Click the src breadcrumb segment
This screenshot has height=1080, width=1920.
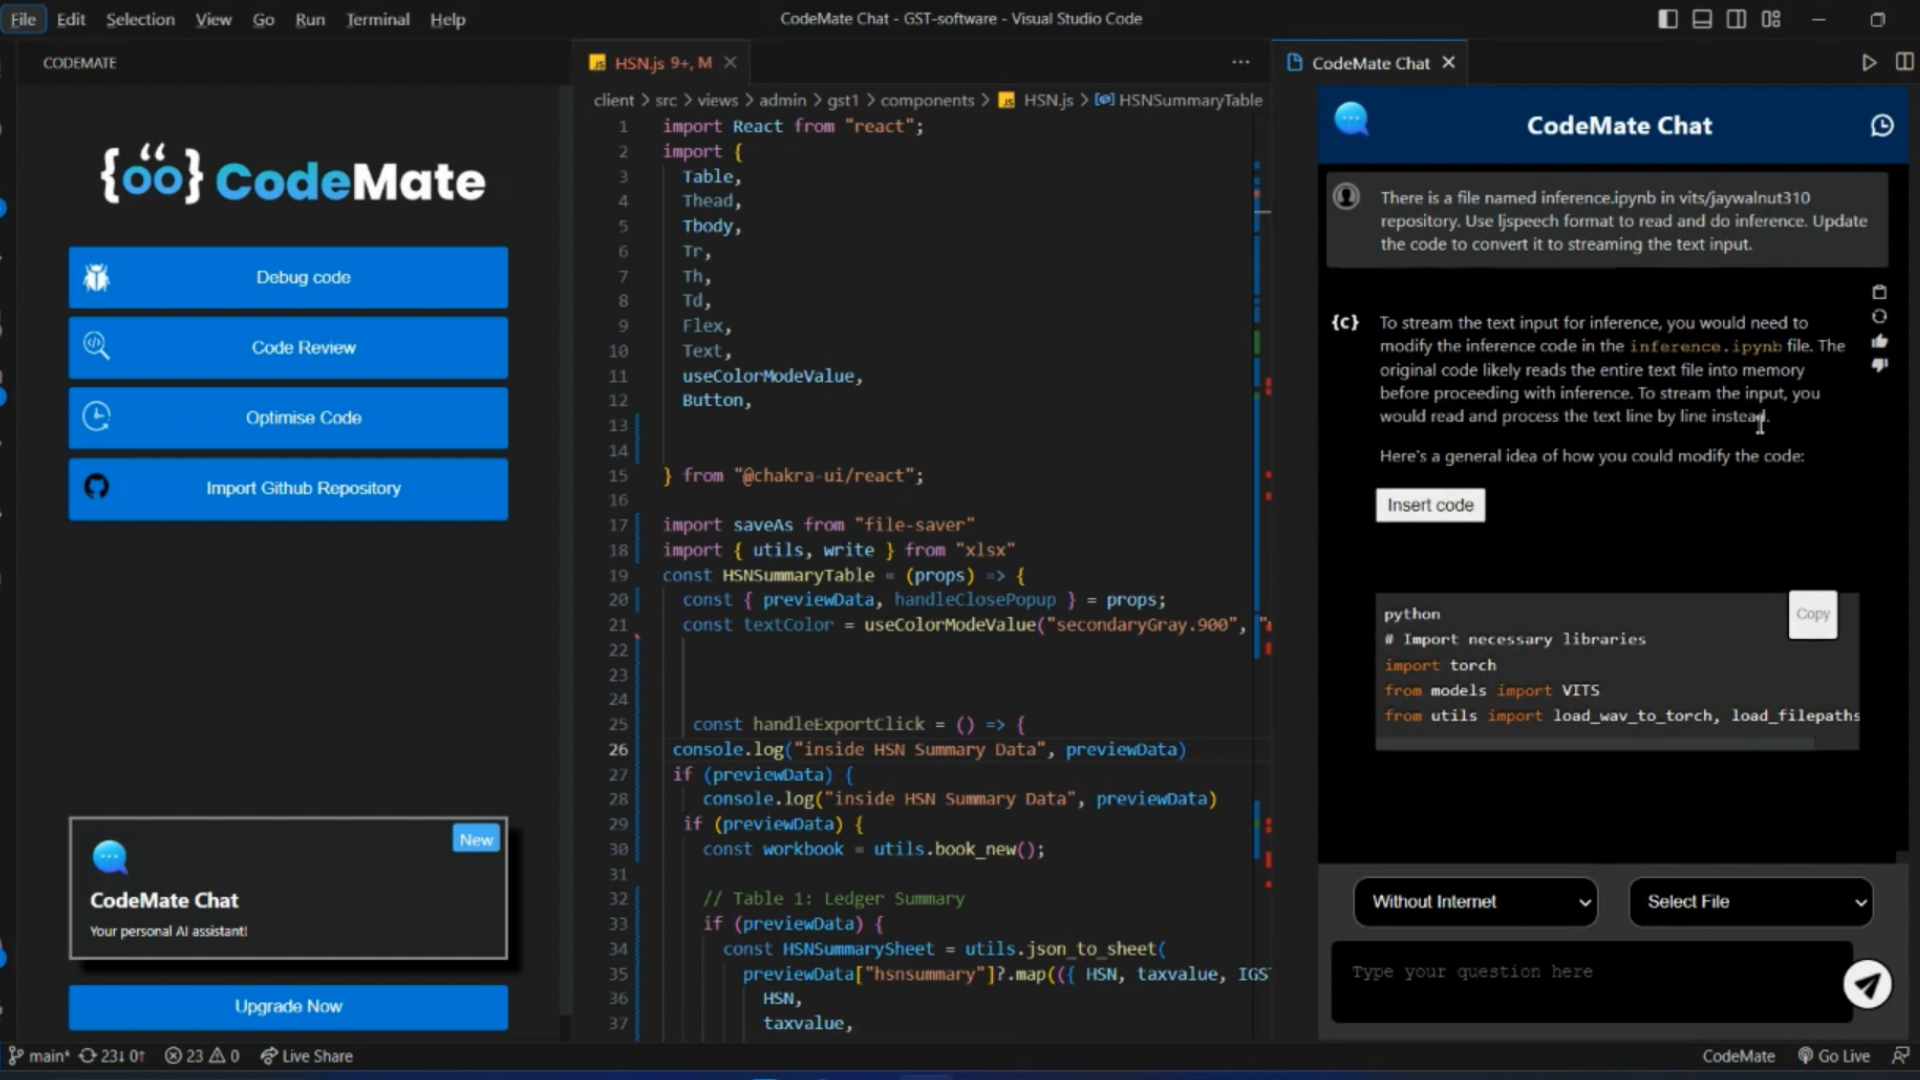tap(666, 100)
